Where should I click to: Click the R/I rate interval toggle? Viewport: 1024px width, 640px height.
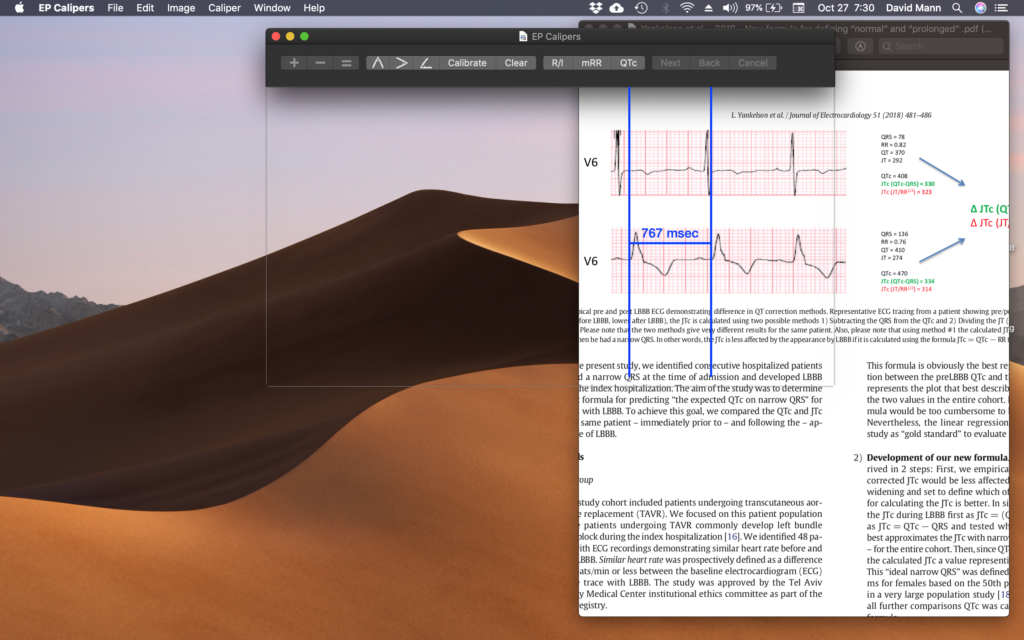tap(557, 63)
